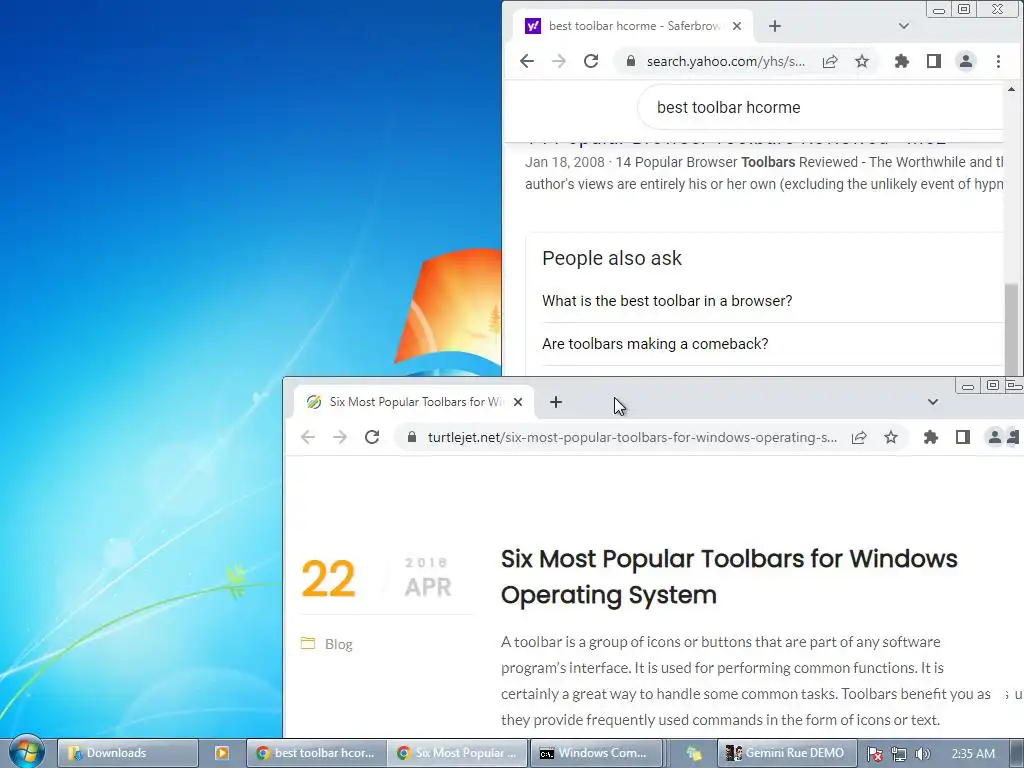Switch to 'Six Most Popular...' Chrome taskbar button

point(458,753)
